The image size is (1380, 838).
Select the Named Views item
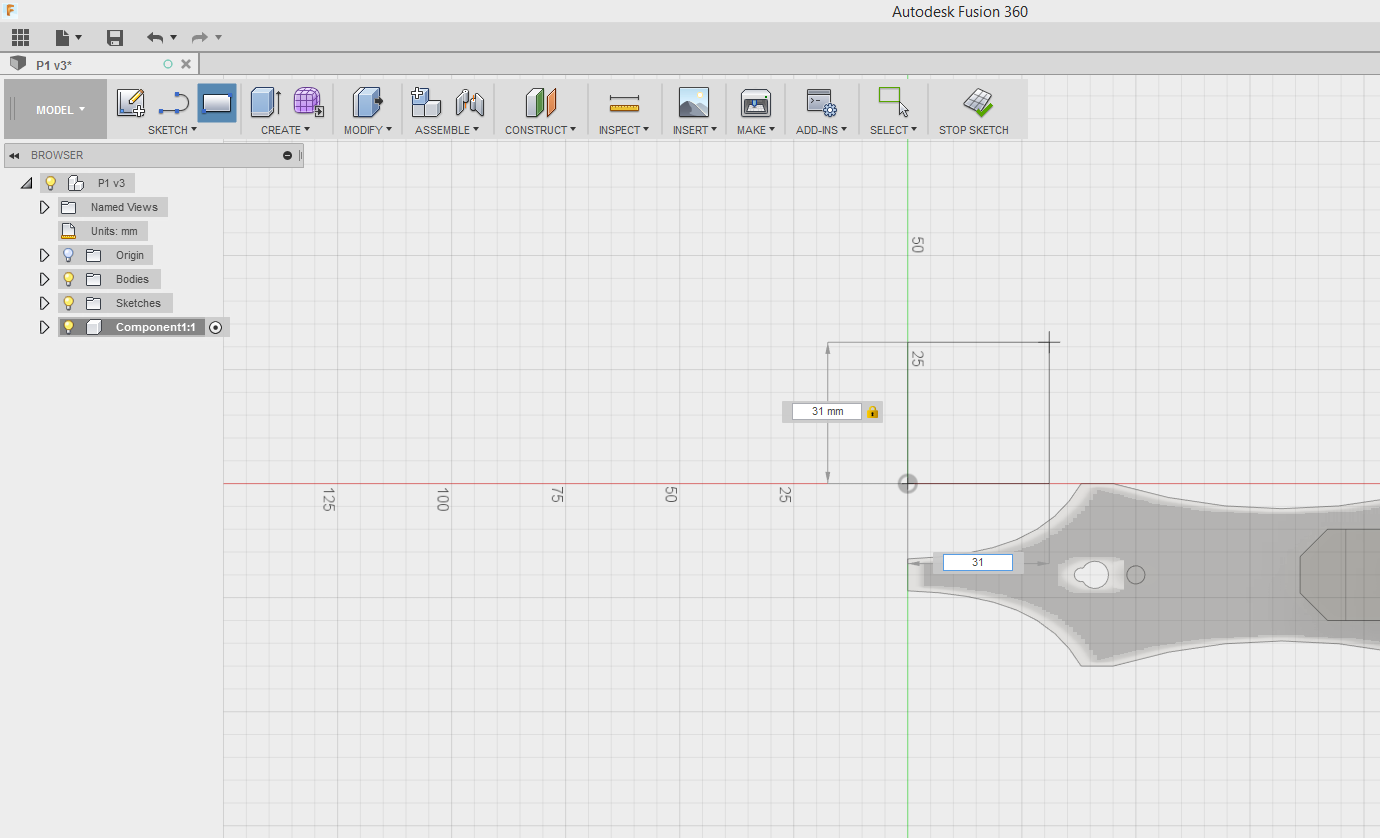click(x=124, y=207)
